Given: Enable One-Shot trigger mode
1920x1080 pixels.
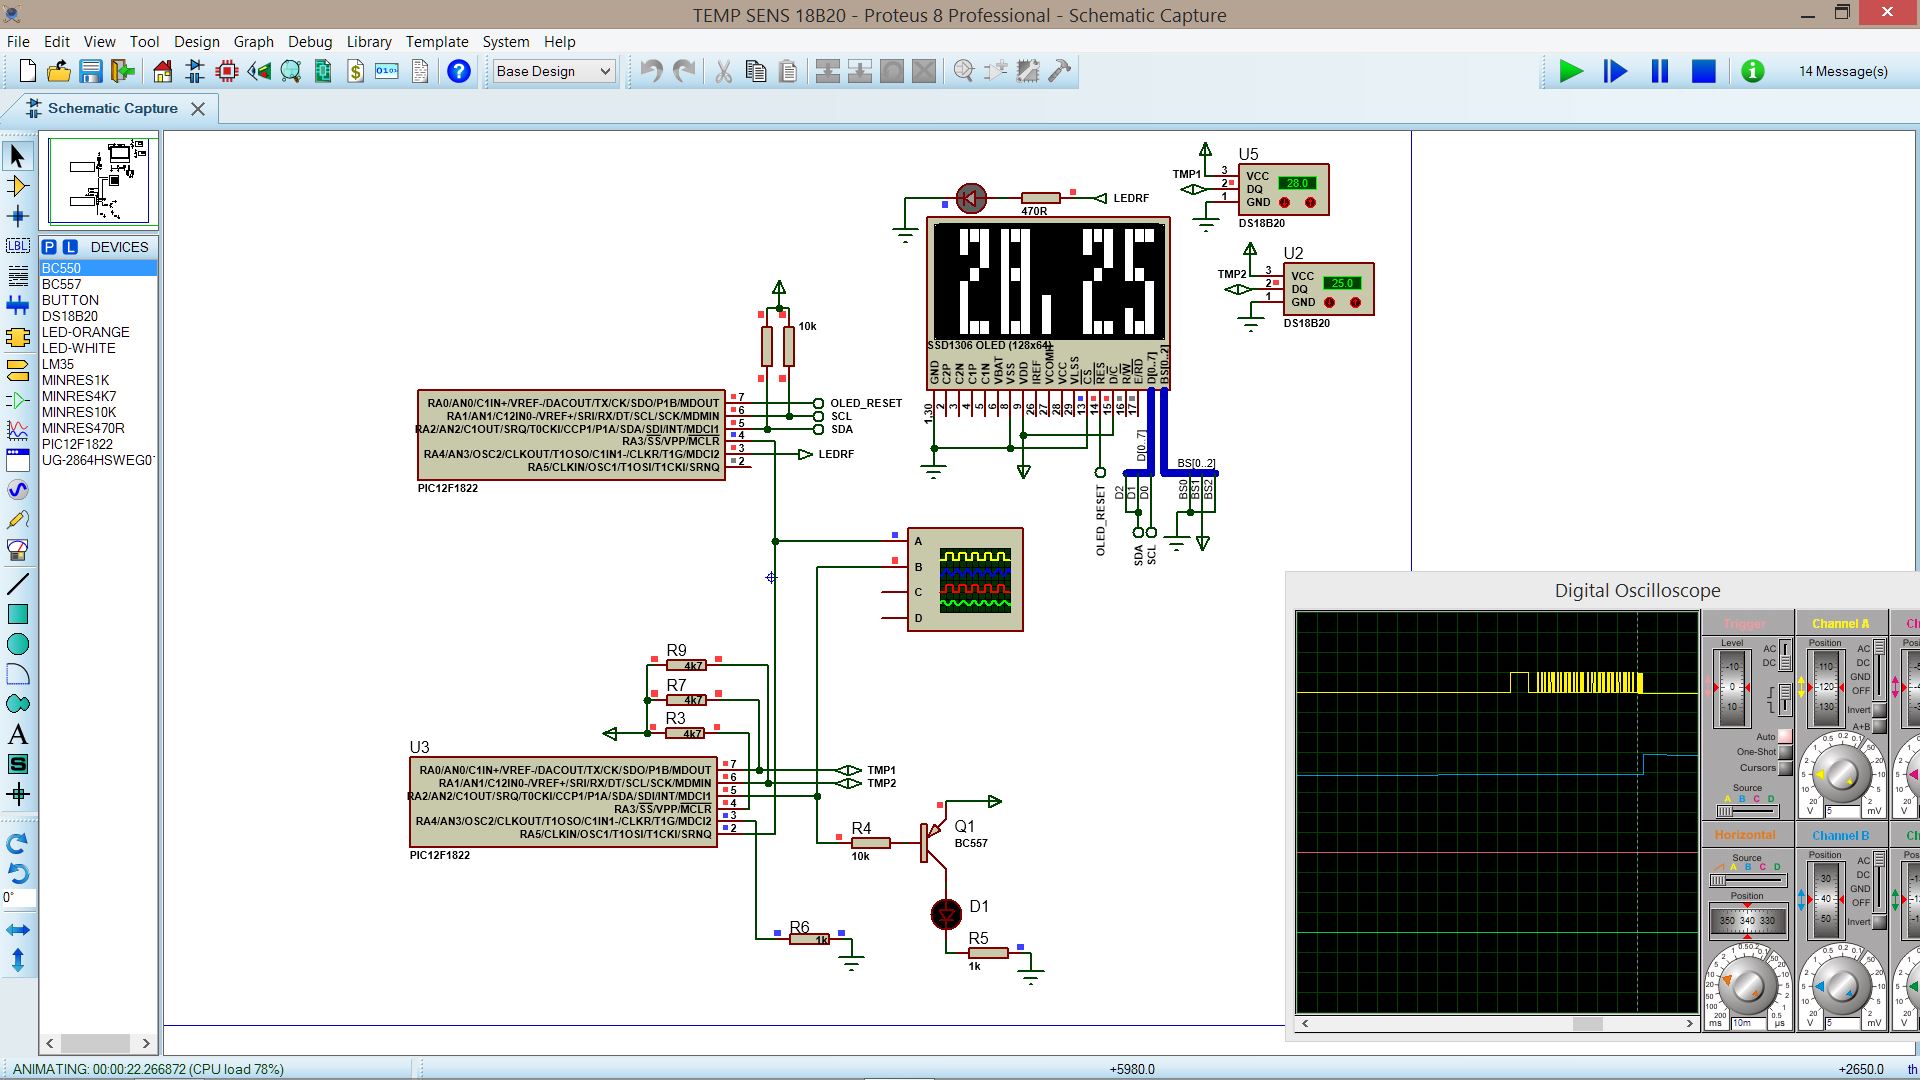Looking at the screenshot, I should click(1785, 752).
